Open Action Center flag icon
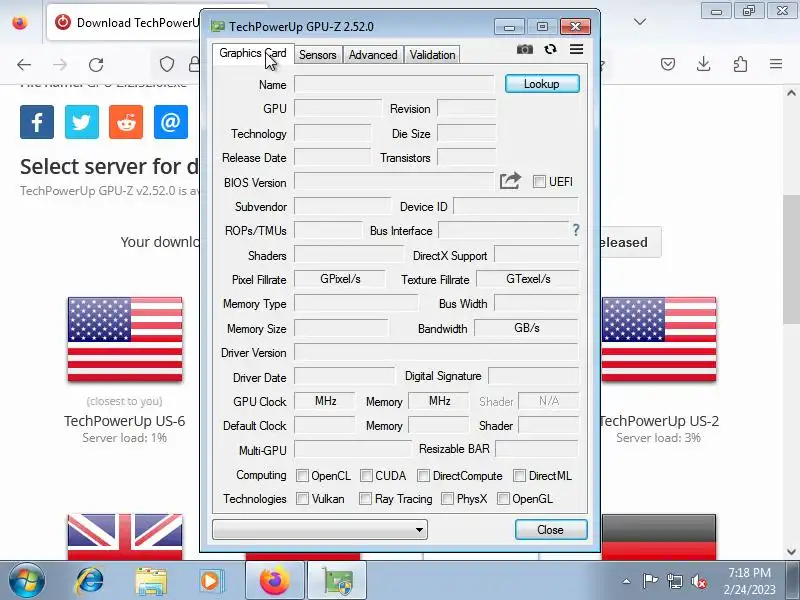This screenshot has width=800, height=600. (650, 581)
